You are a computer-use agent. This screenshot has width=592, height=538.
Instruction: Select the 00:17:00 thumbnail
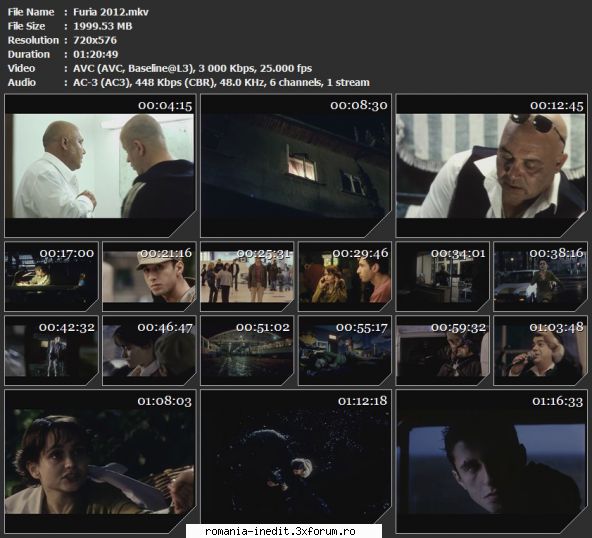coord(51,276)
